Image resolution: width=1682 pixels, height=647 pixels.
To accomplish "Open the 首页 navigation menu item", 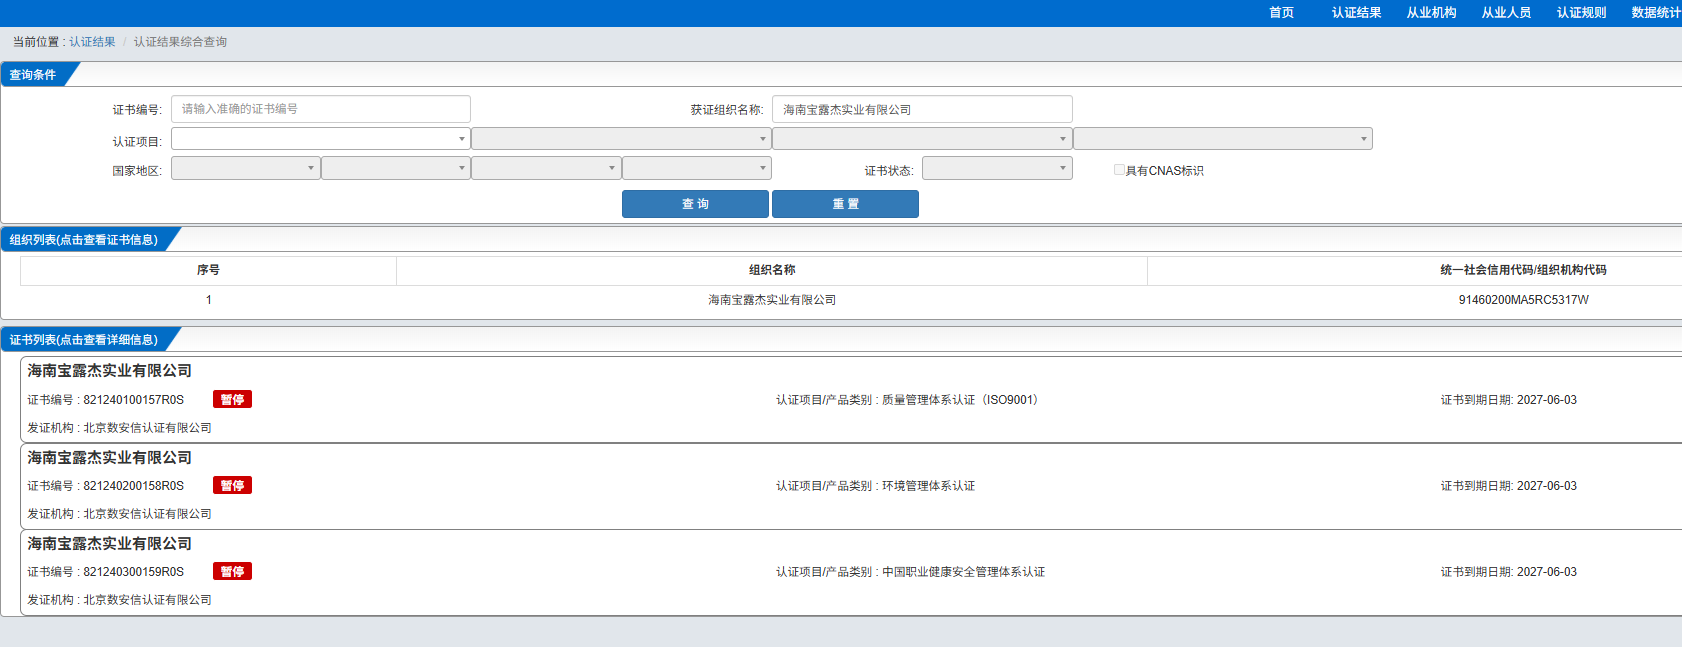I will coord(1281,13).
